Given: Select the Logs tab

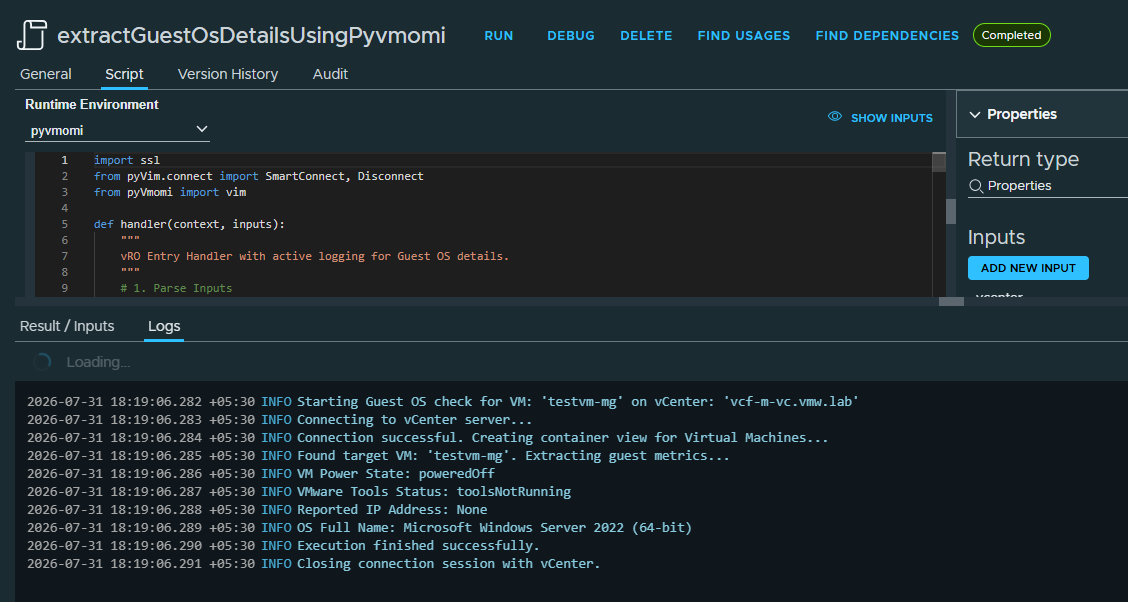Looking at the screenshot, I should point(163,327).
